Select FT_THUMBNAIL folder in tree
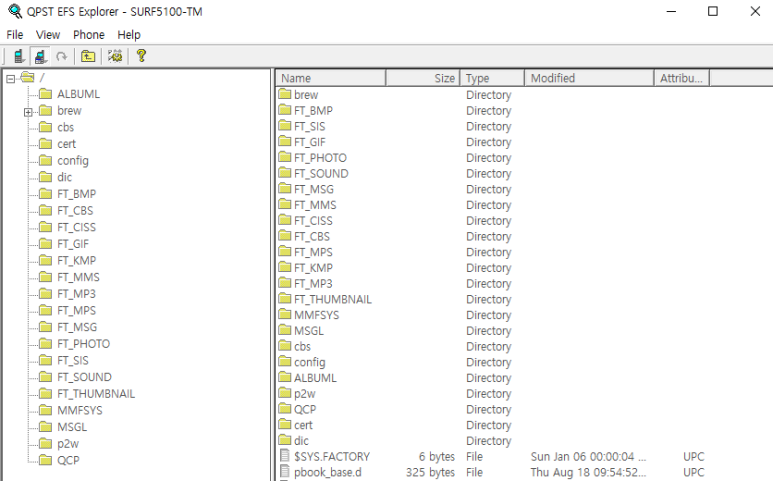This screenshot has width=773, height=481. click(96, 394)
